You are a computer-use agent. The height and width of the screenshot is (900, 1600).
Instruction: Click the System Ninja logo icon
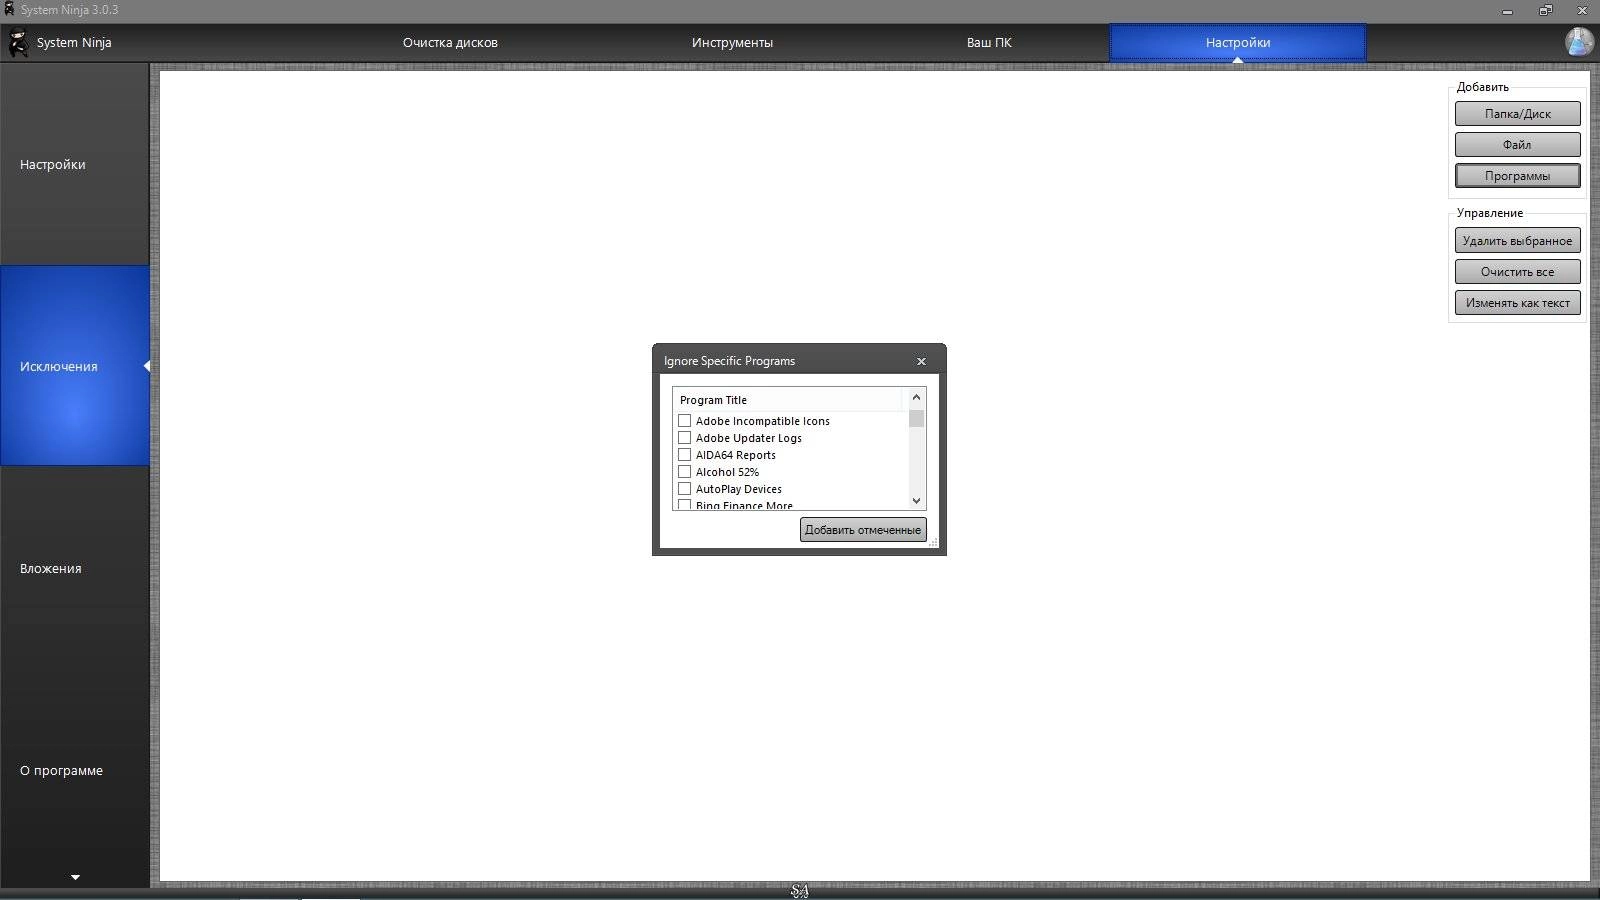point(18,43)
